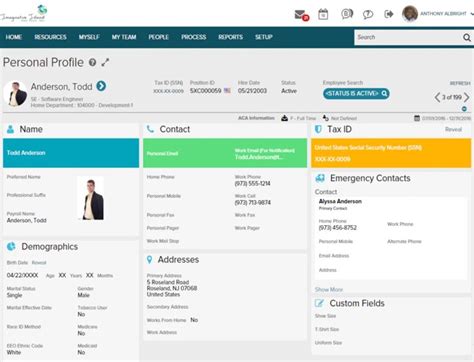Click the REFRESH link
The height and width of the screenshot is (362, 474).
click(460, 83)
